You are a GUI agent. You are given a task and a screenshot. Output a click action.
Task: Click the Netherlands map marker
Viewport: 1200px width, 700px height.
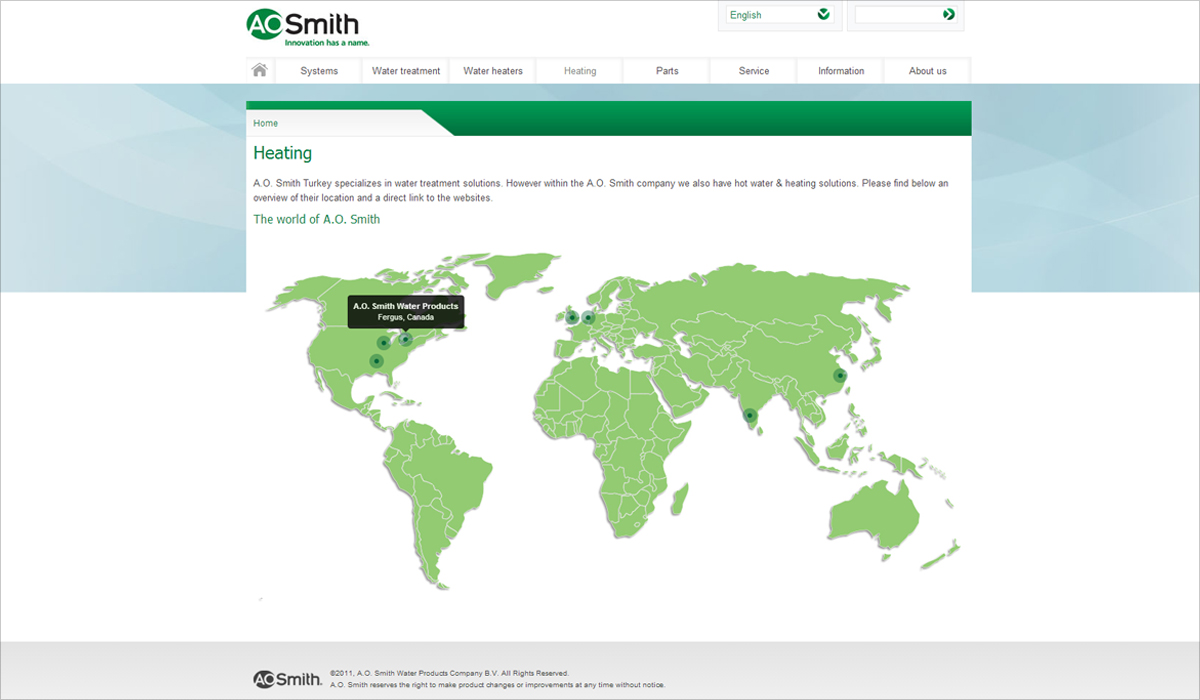(588, 318)
